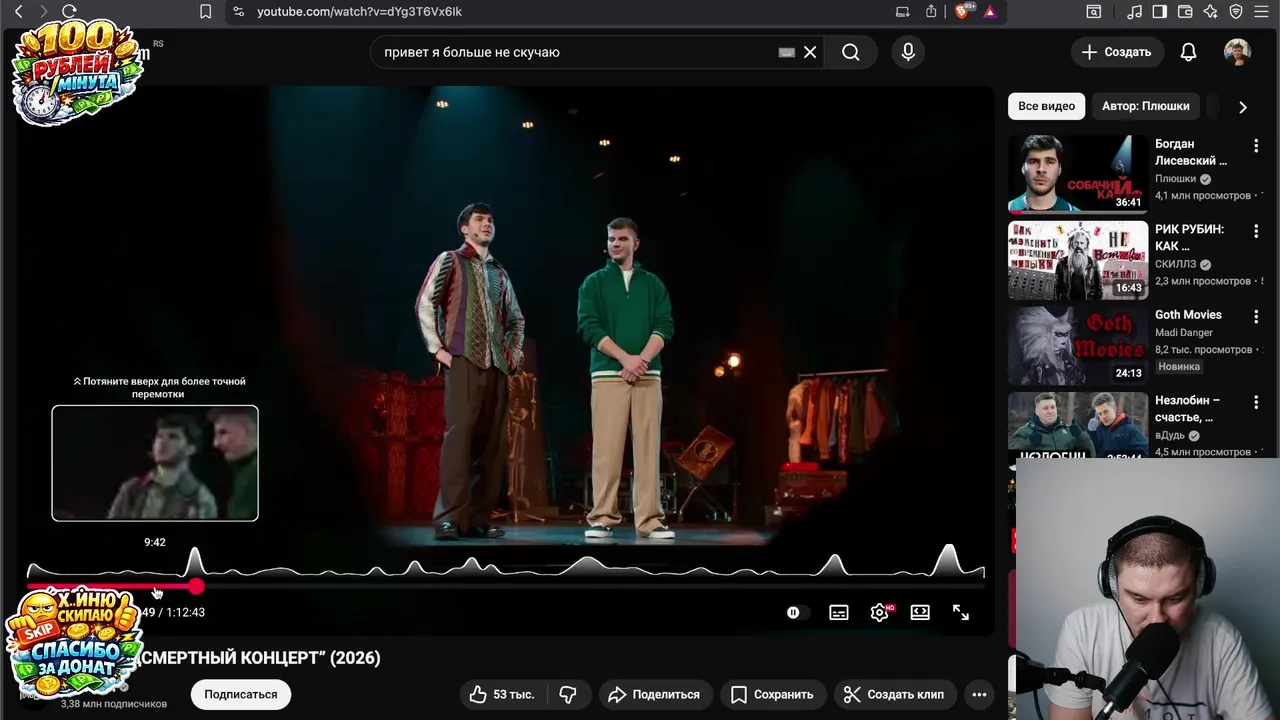Click the СМЕРТНЫЙ КОНЦЕРТ (2026) video title
The height and width of the screenshot is (720, 1280).
(x=260, y=657)
